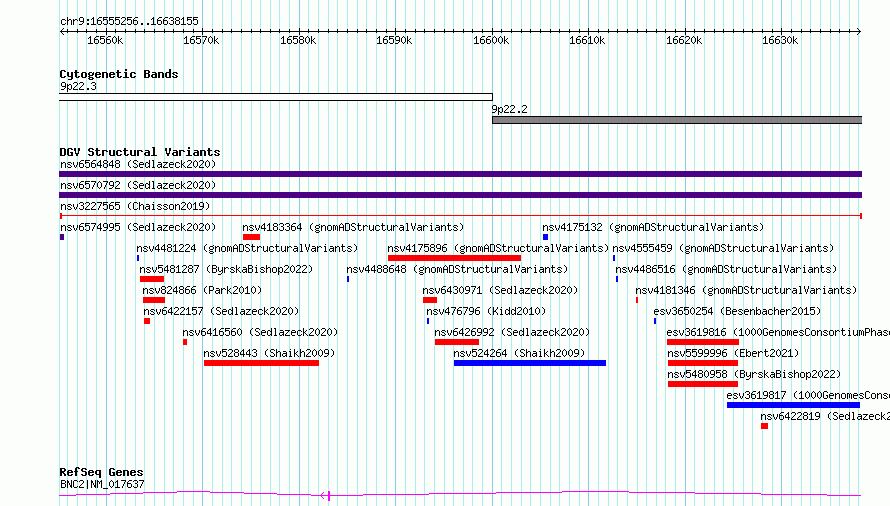Open variant nsv4481224 gnomAD label

[x=247, y=248]
